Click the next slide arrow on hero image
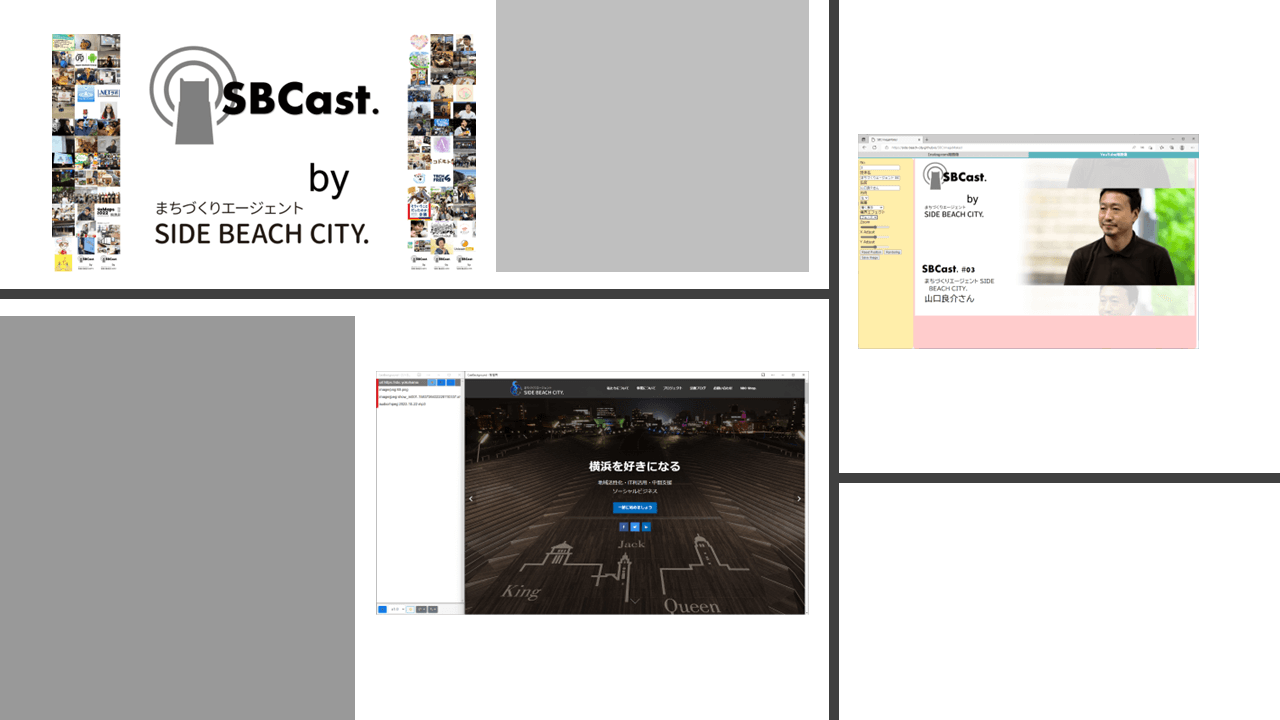Viewport: 1280px width, 720px height. 798,498
